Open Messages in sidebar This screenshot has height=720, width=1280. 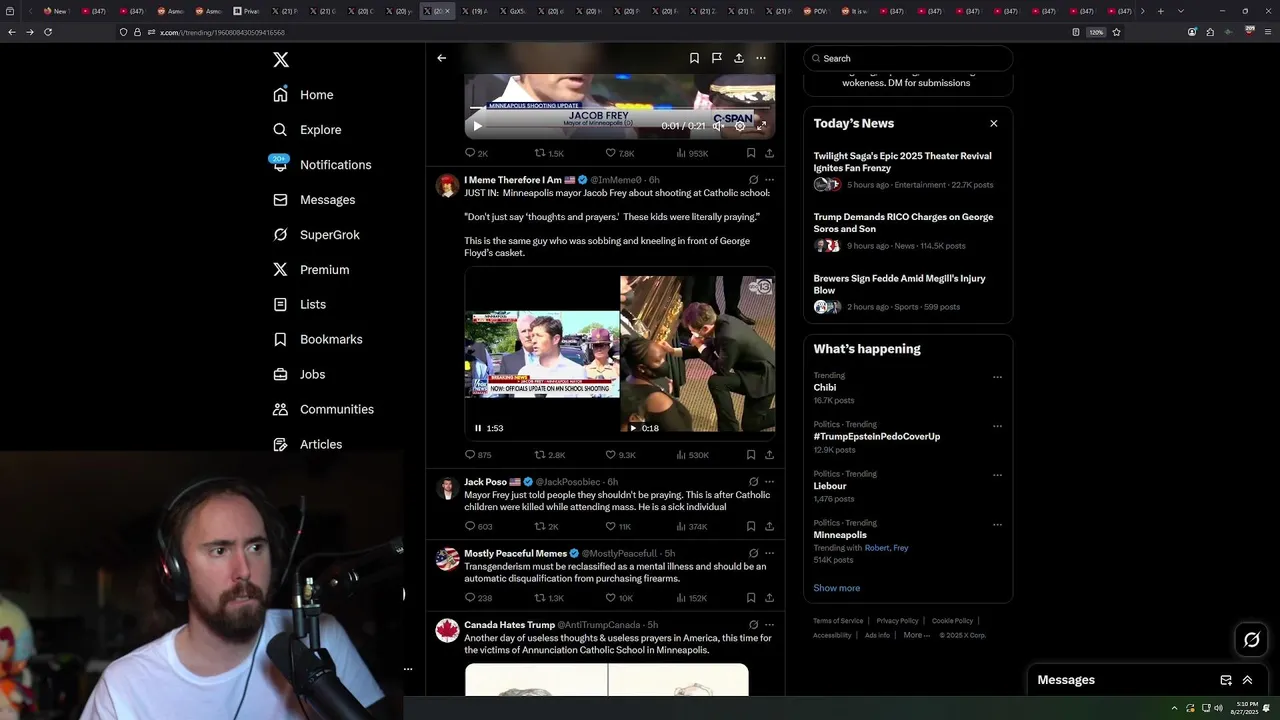point(314,200)
